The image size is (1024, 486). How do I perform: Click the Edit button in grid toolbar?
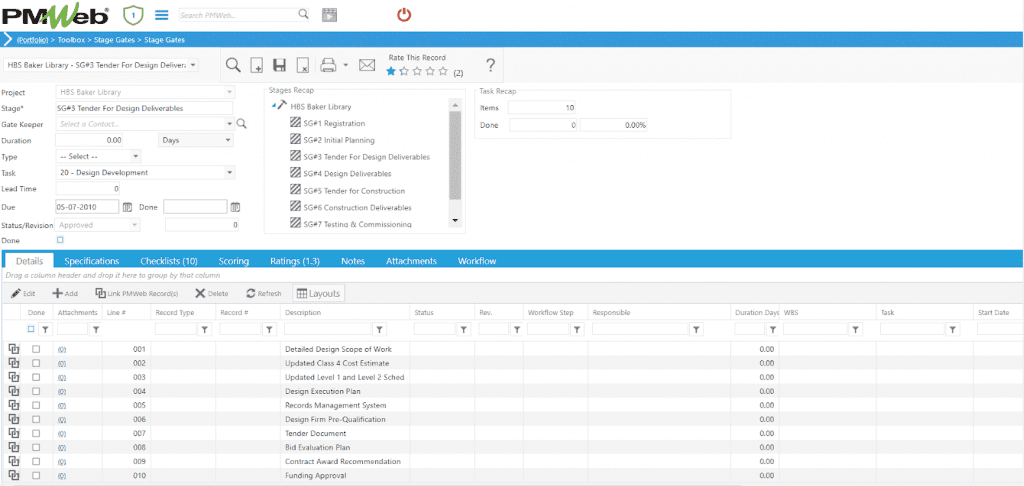[24, 293]
